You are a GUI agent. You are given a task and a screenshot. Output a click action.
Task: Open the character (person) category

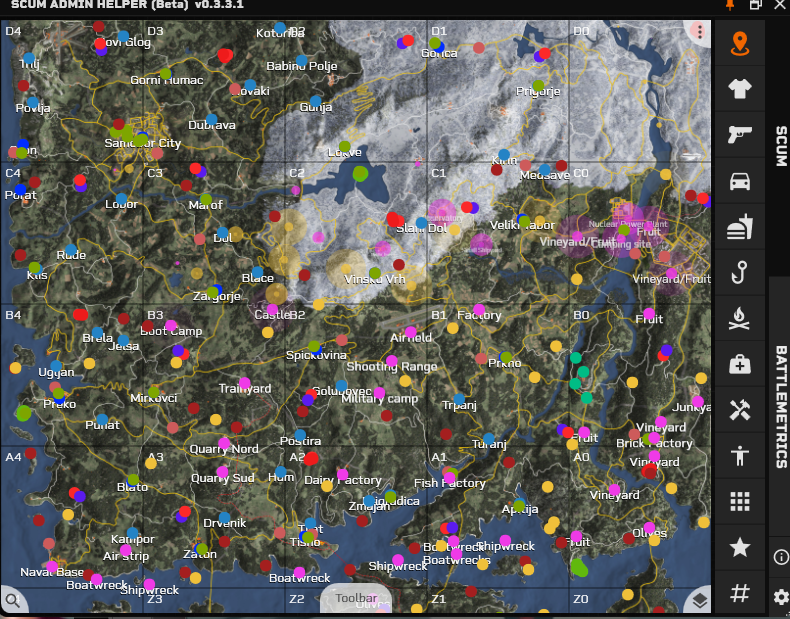740,456
